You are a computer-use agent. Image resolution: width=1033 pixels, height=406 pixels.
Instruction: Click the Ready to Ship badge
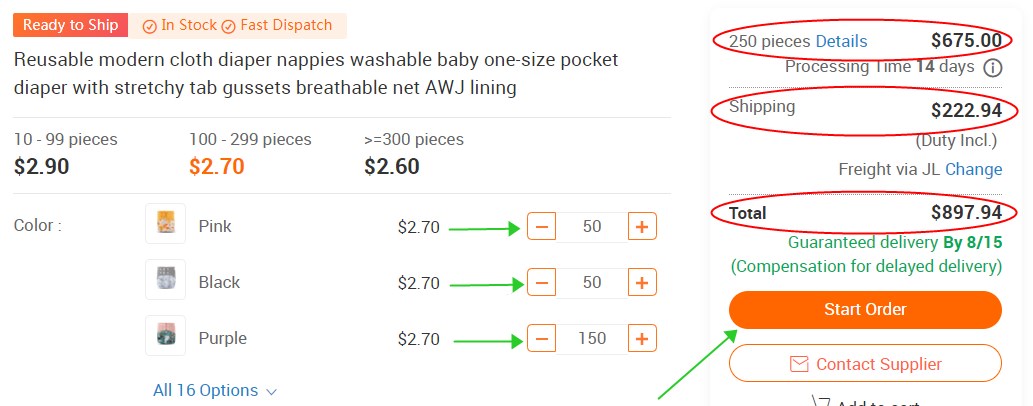click(x=70, y=25)
